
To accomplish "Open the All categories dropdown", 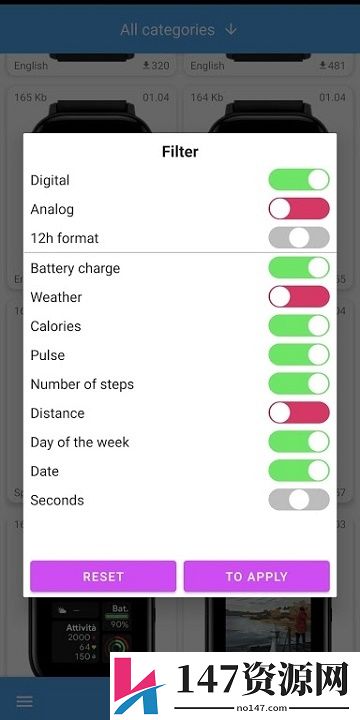I will pyautogui.click(x=179, y=30).
